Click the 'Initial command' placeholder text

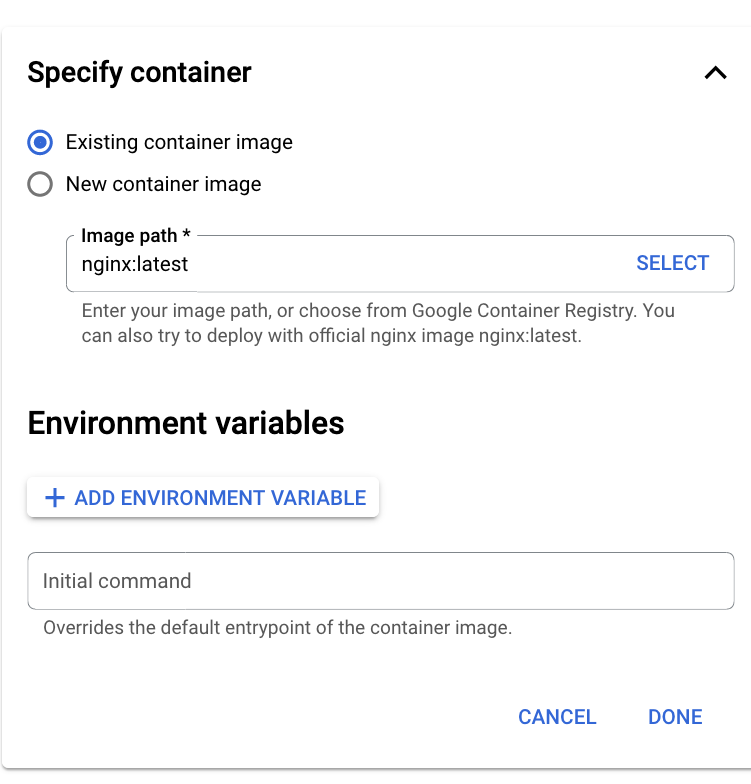tap(117, 581)
